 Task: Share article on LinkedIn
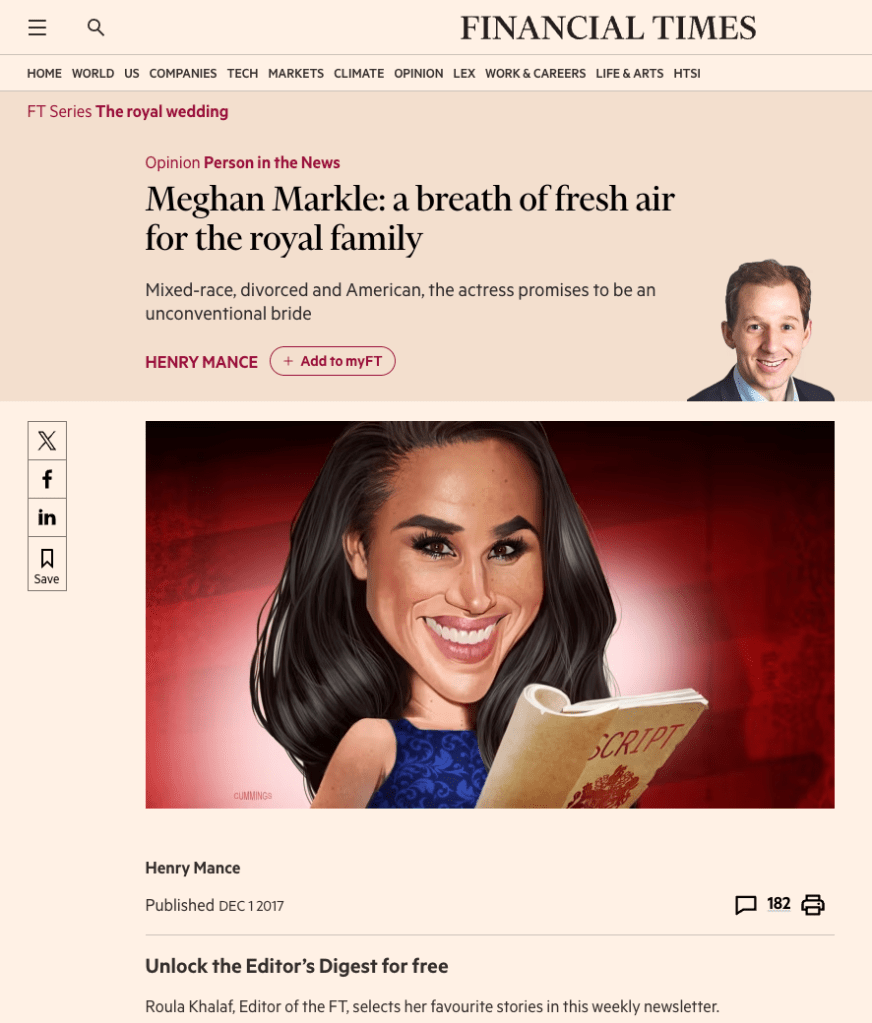tap(47, 517)
